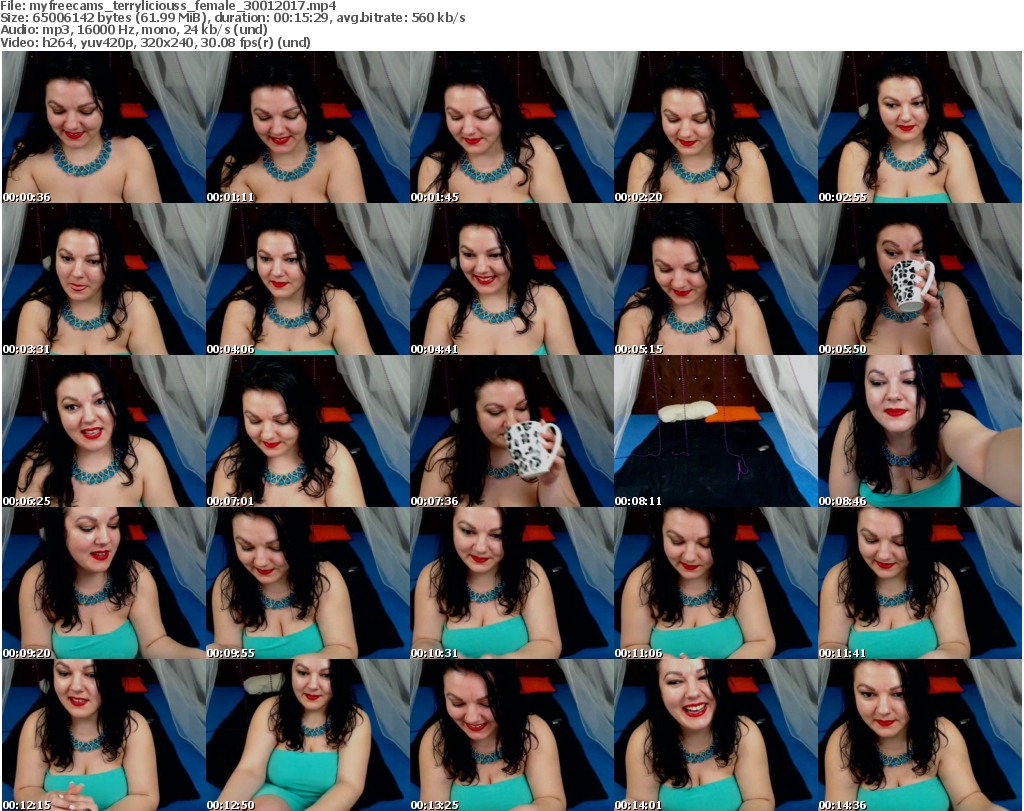Screen dimensions: 1024x811
Task: Click the File name header line
Action: [x=168, y=6]
